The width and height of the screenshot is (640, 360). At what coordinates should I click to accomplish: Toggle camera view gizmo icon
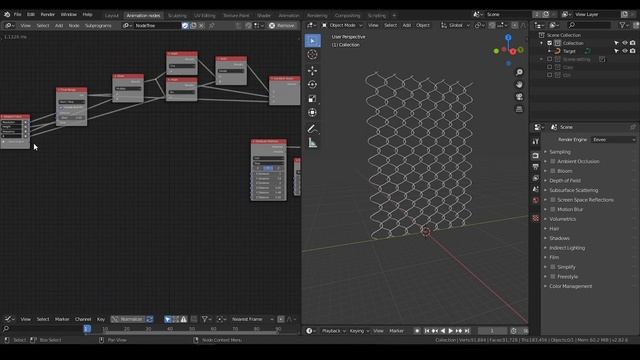[519, 97]
